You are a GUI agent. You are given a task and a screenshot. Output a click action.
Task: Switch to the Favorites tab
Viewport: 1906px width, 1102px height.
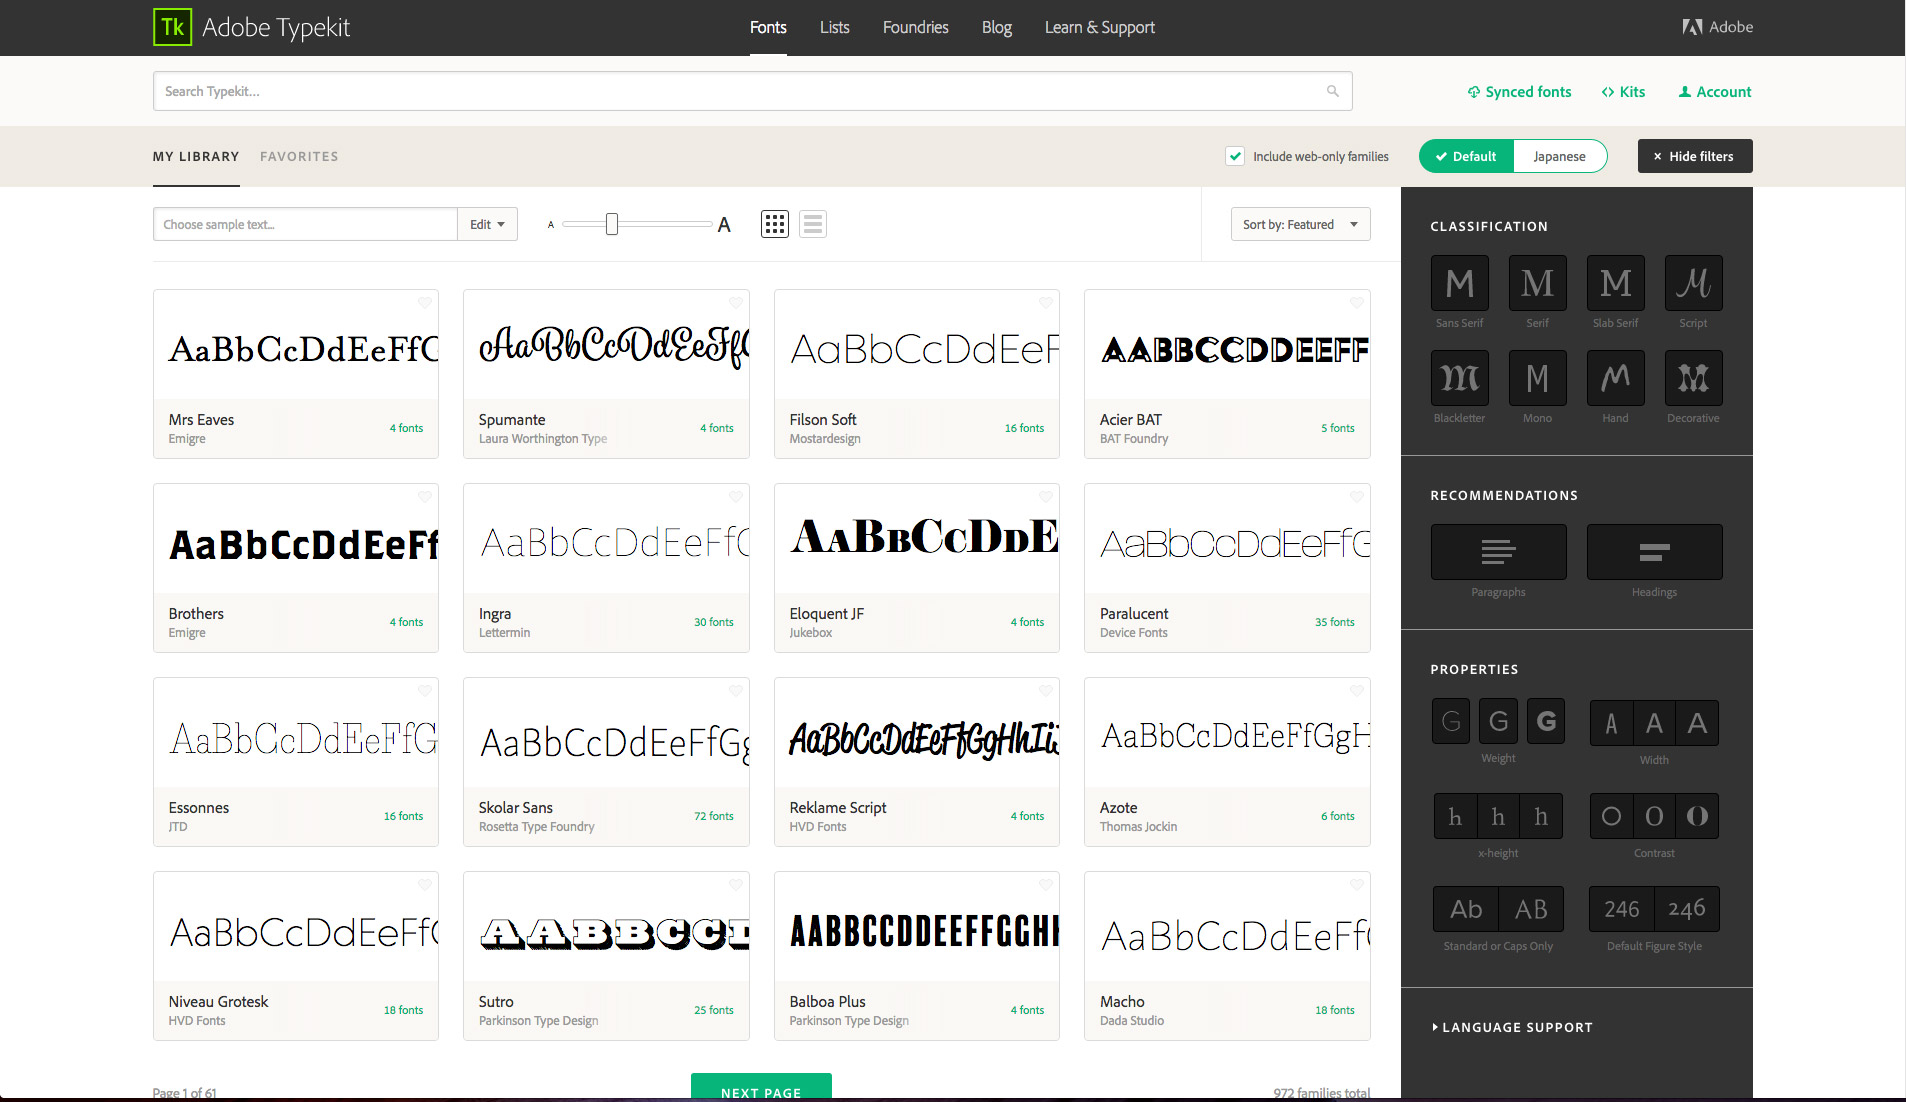299,156
